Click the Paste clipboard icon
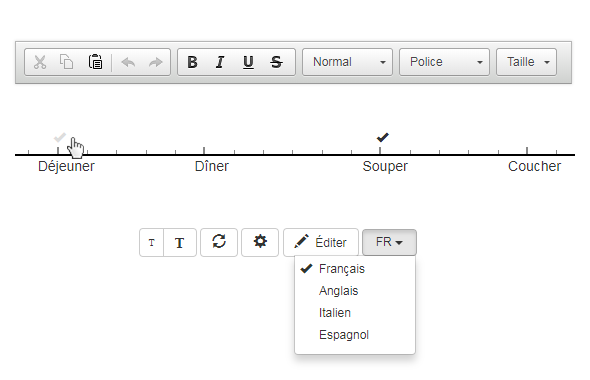 click(96, 62)
